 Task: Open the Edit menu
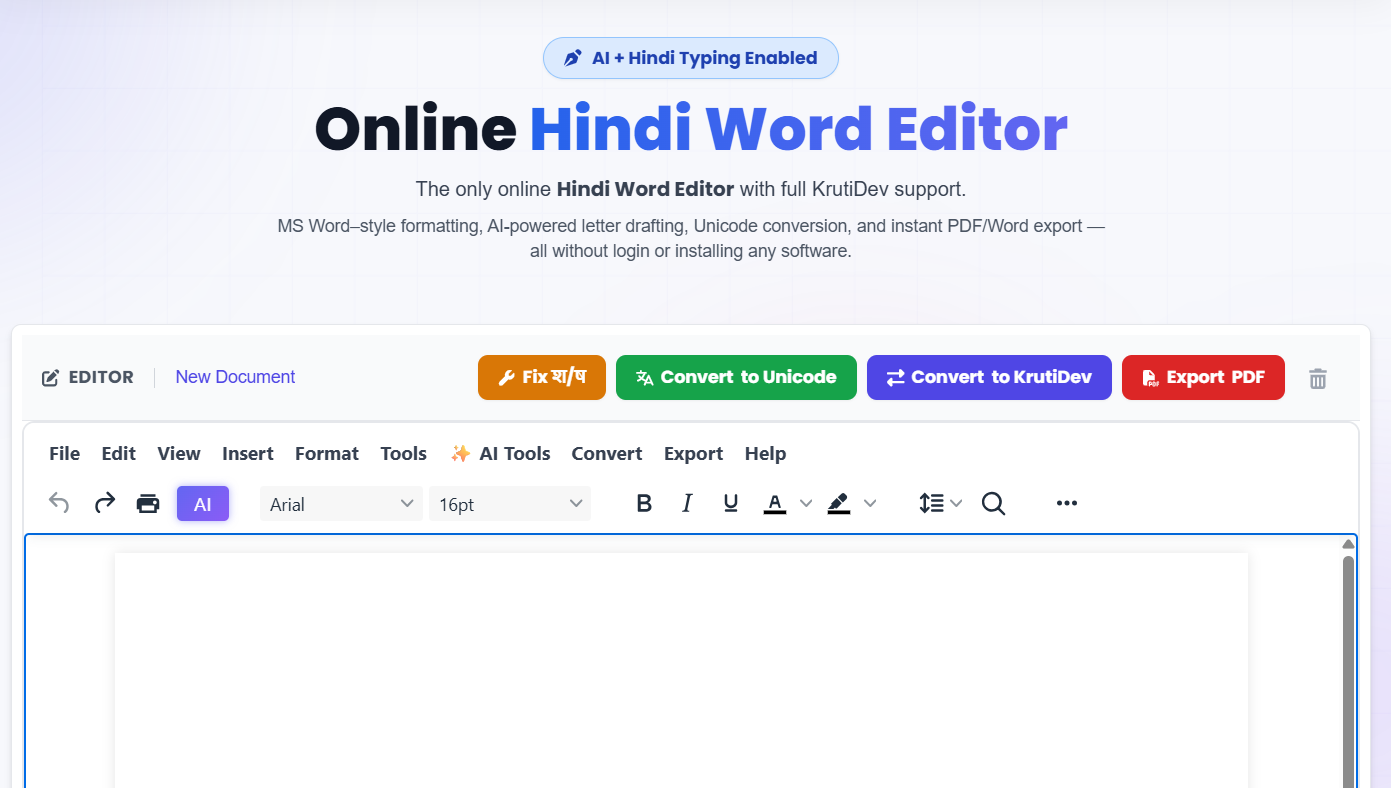tap(118, 453)
